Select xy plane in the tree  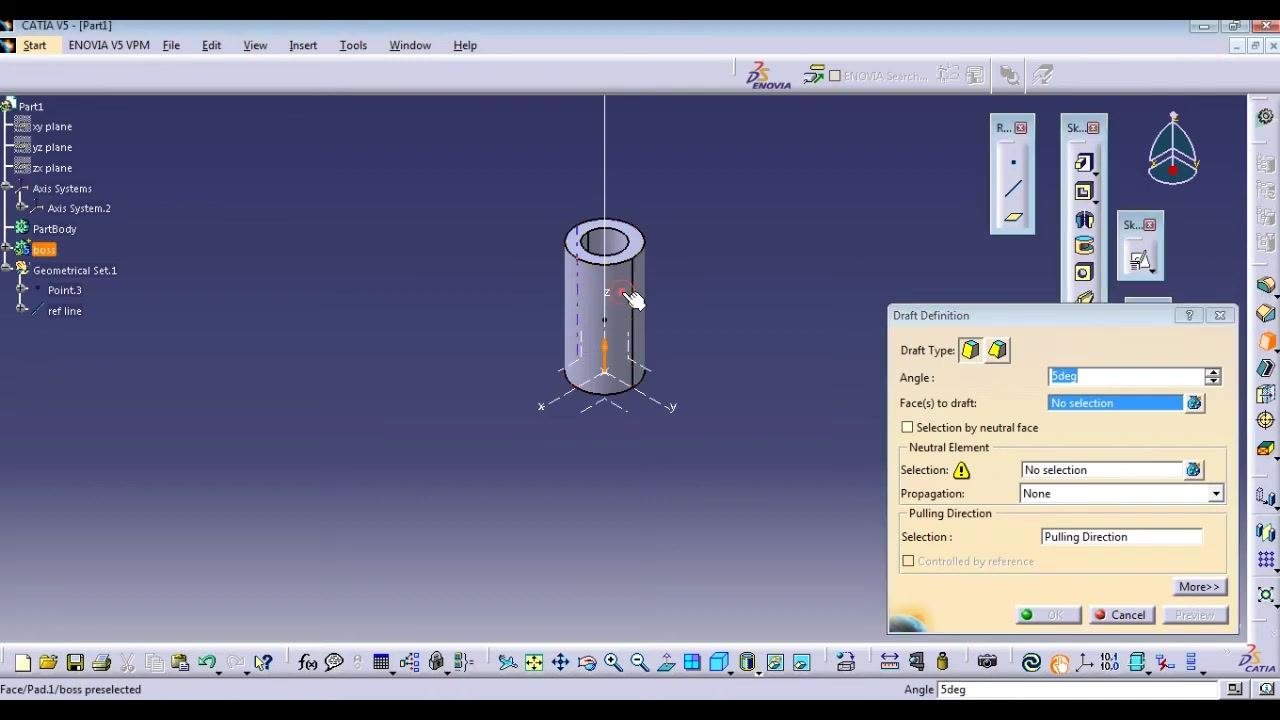52,127
